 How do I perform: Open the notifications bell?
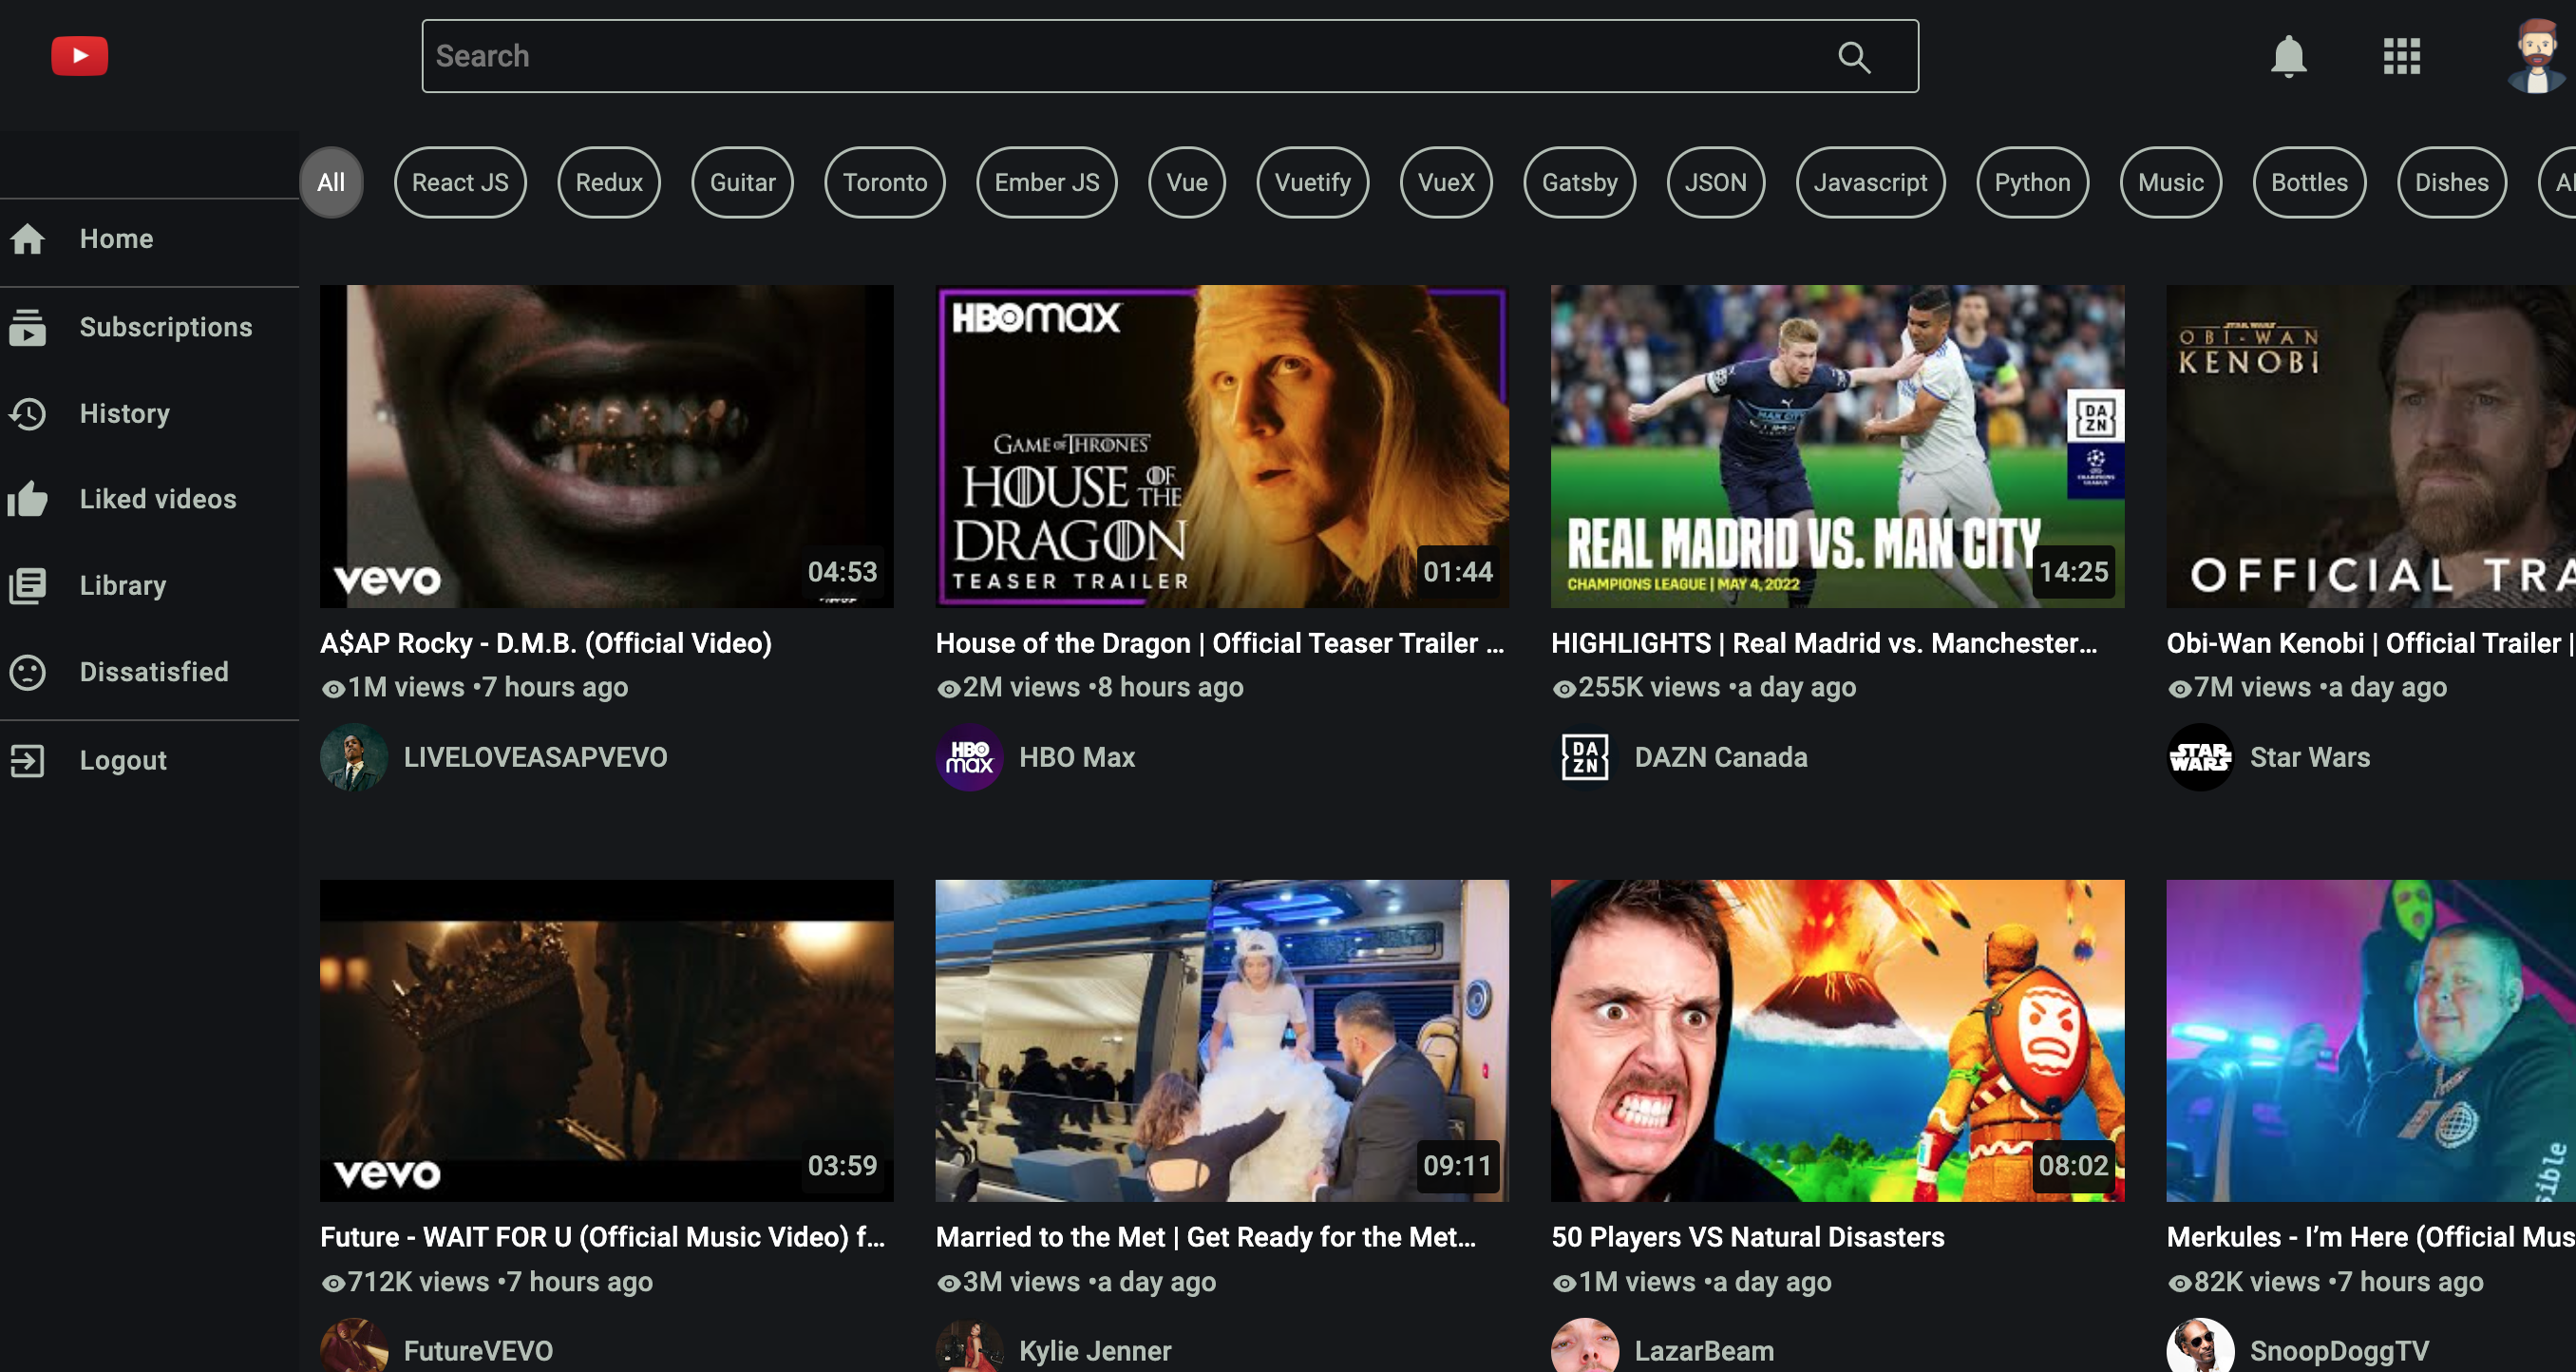tap(2288, 57)
